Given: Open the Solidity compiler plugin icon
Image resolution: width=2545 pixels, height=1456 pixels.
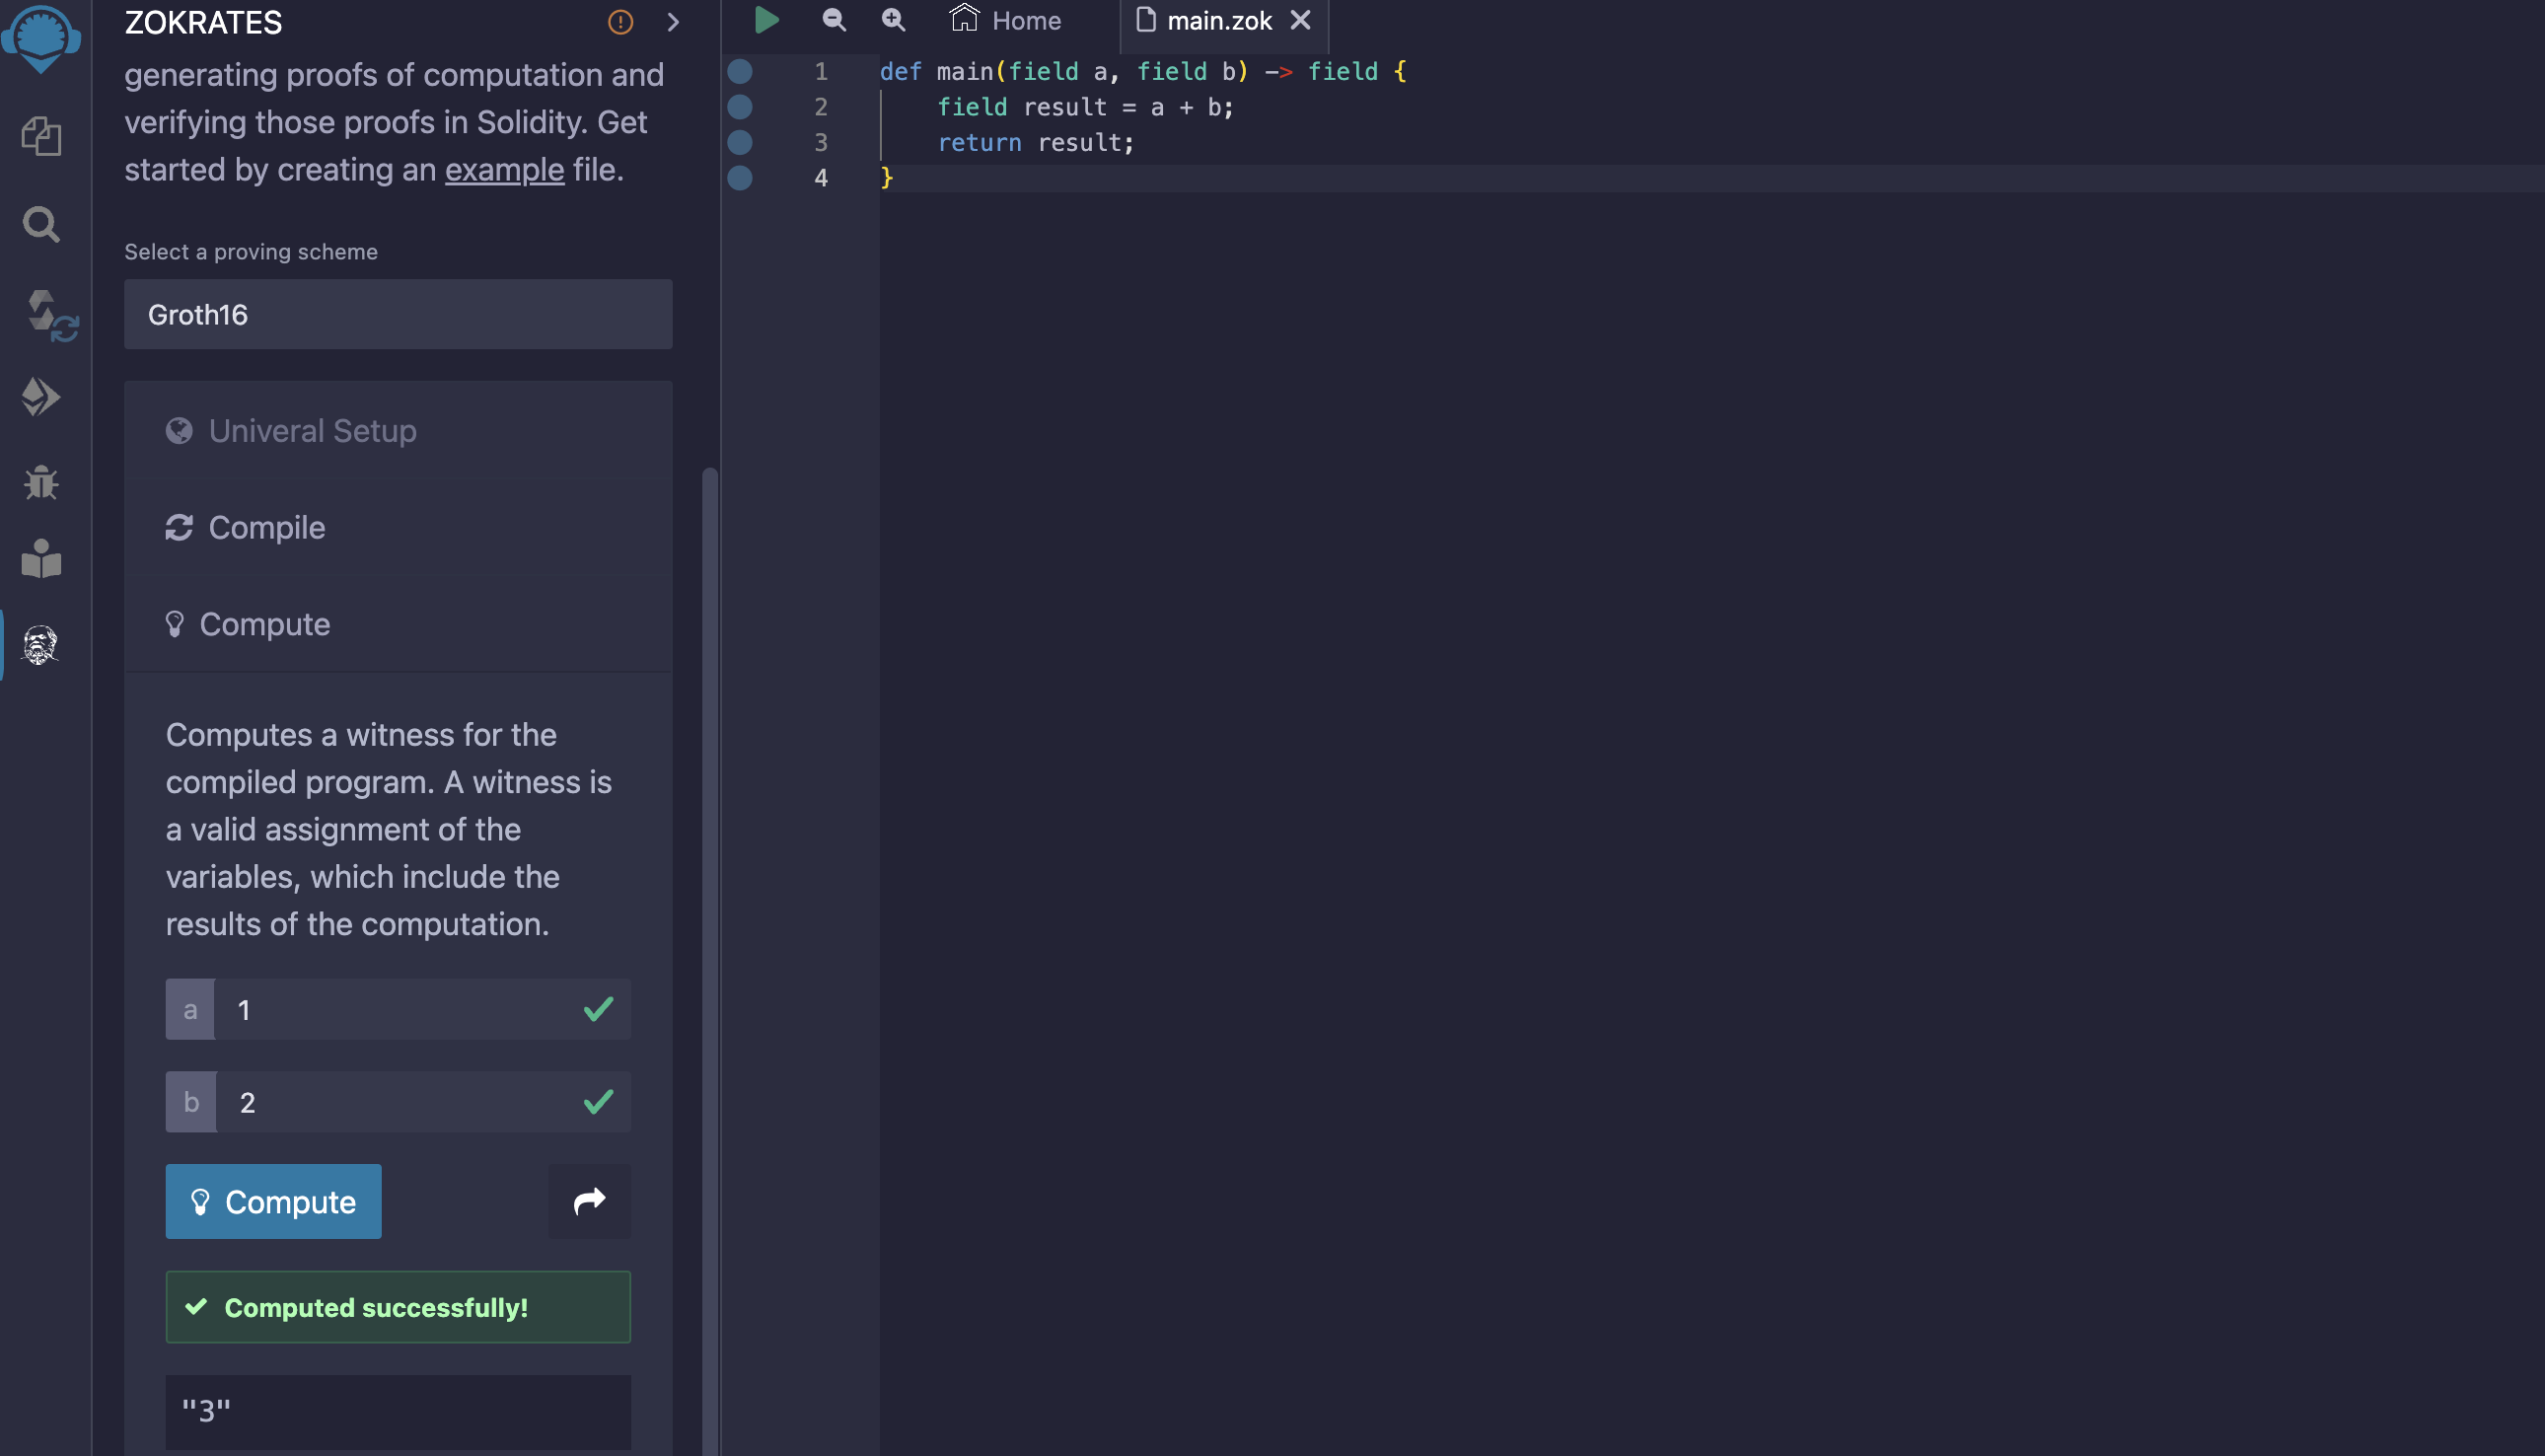Looking at the screenshot, I should coord(47,315).
